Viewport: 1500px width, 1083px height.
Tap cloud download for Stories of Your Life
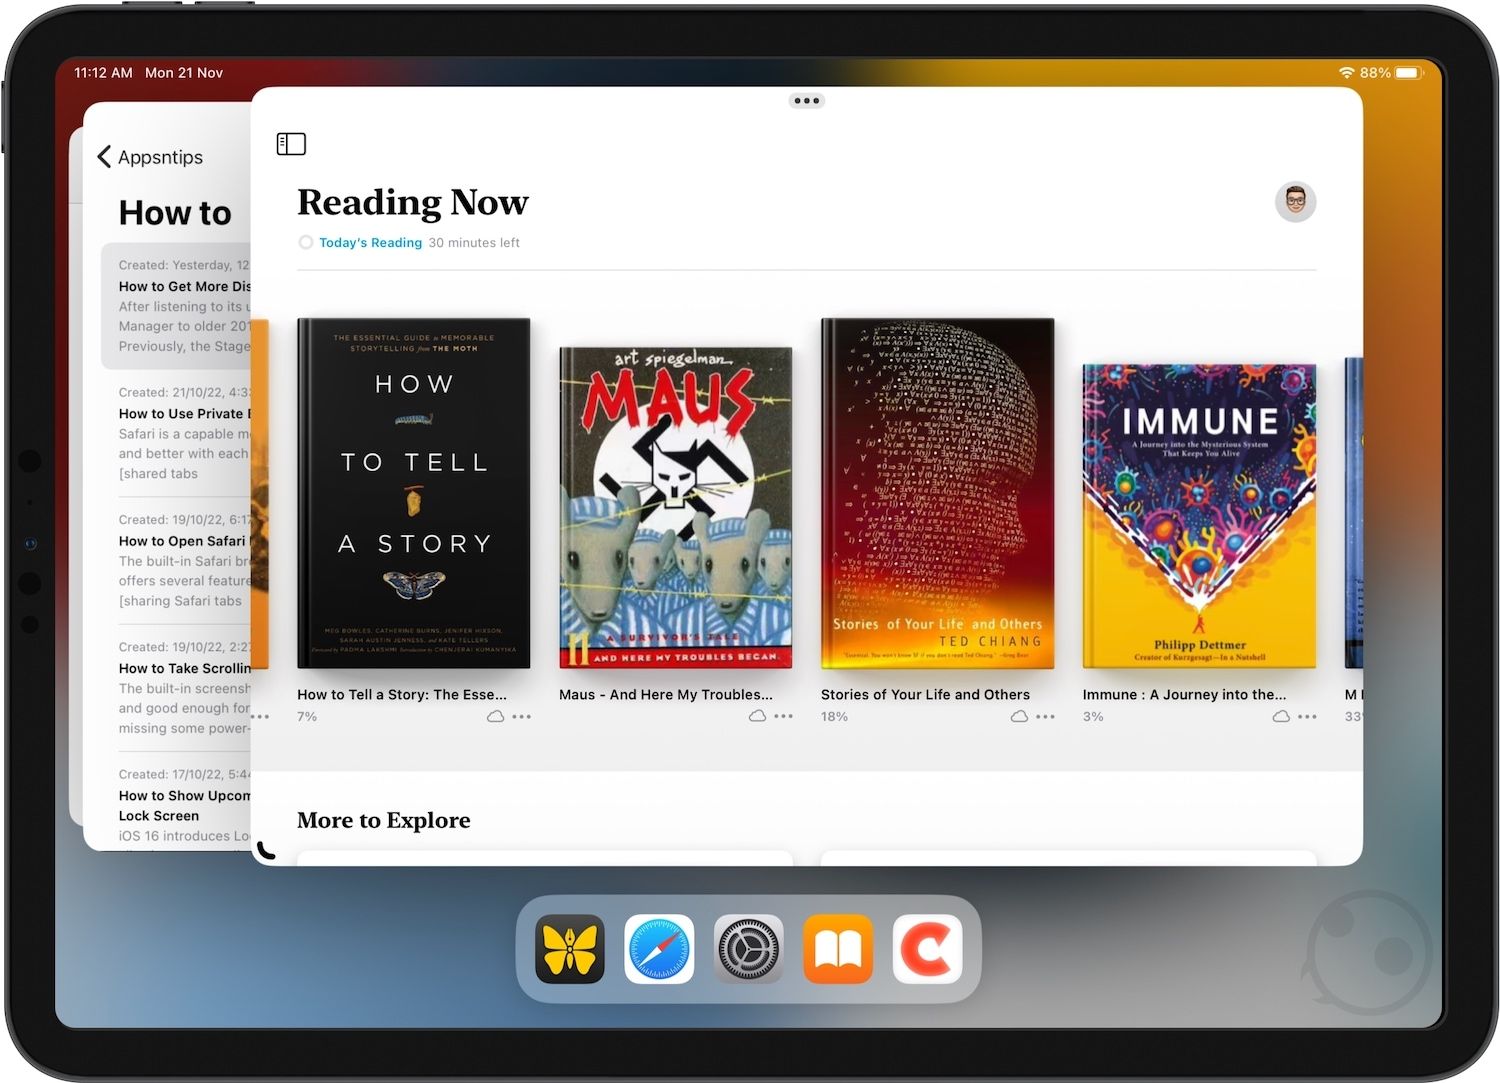(x=1019, y=716)
